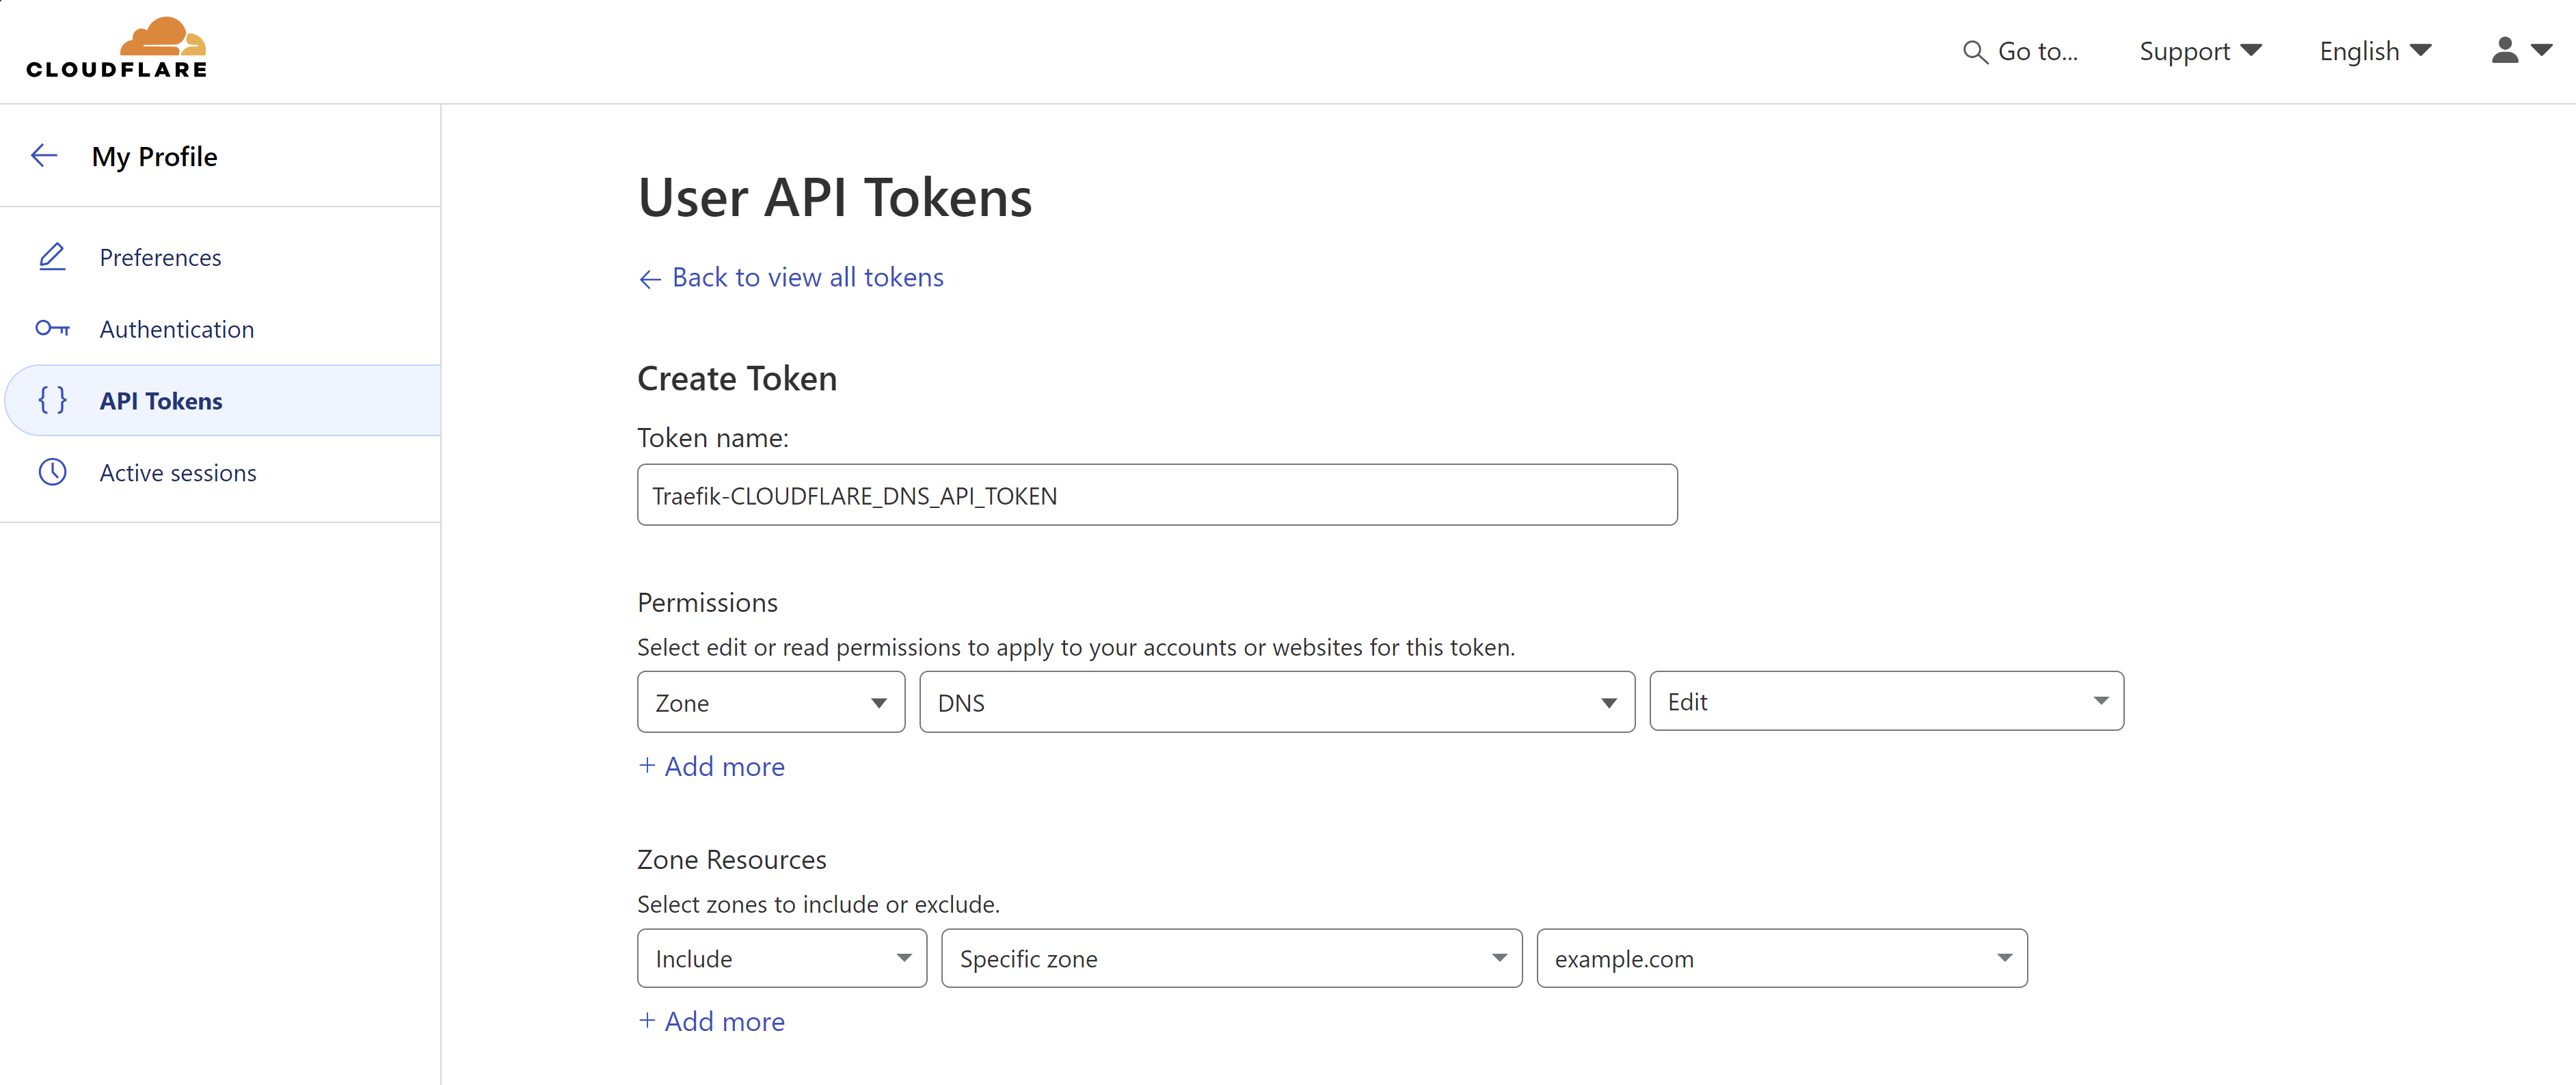
Task: Expand the DNS permission dropdown
Action: [x=1276, y=702]
